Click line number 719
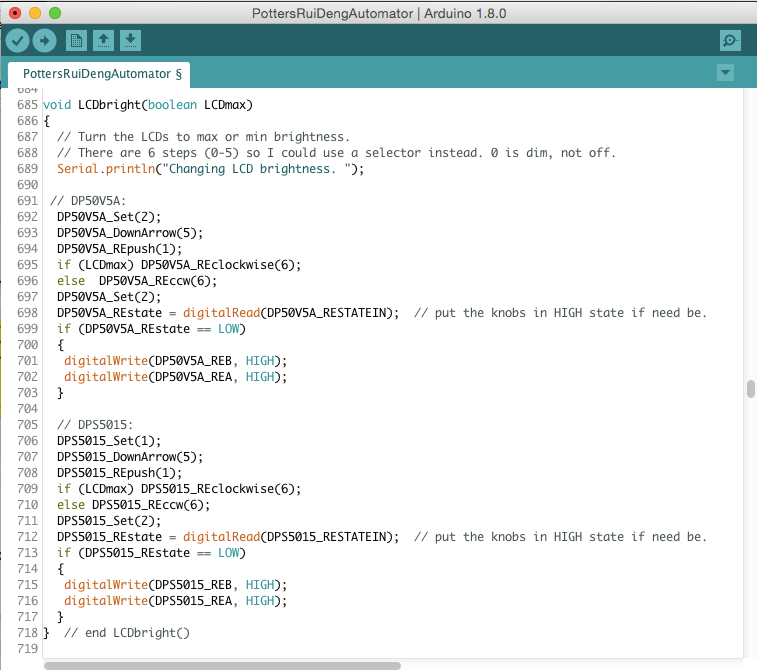757x670 pixels. click(x=28, y=648)
